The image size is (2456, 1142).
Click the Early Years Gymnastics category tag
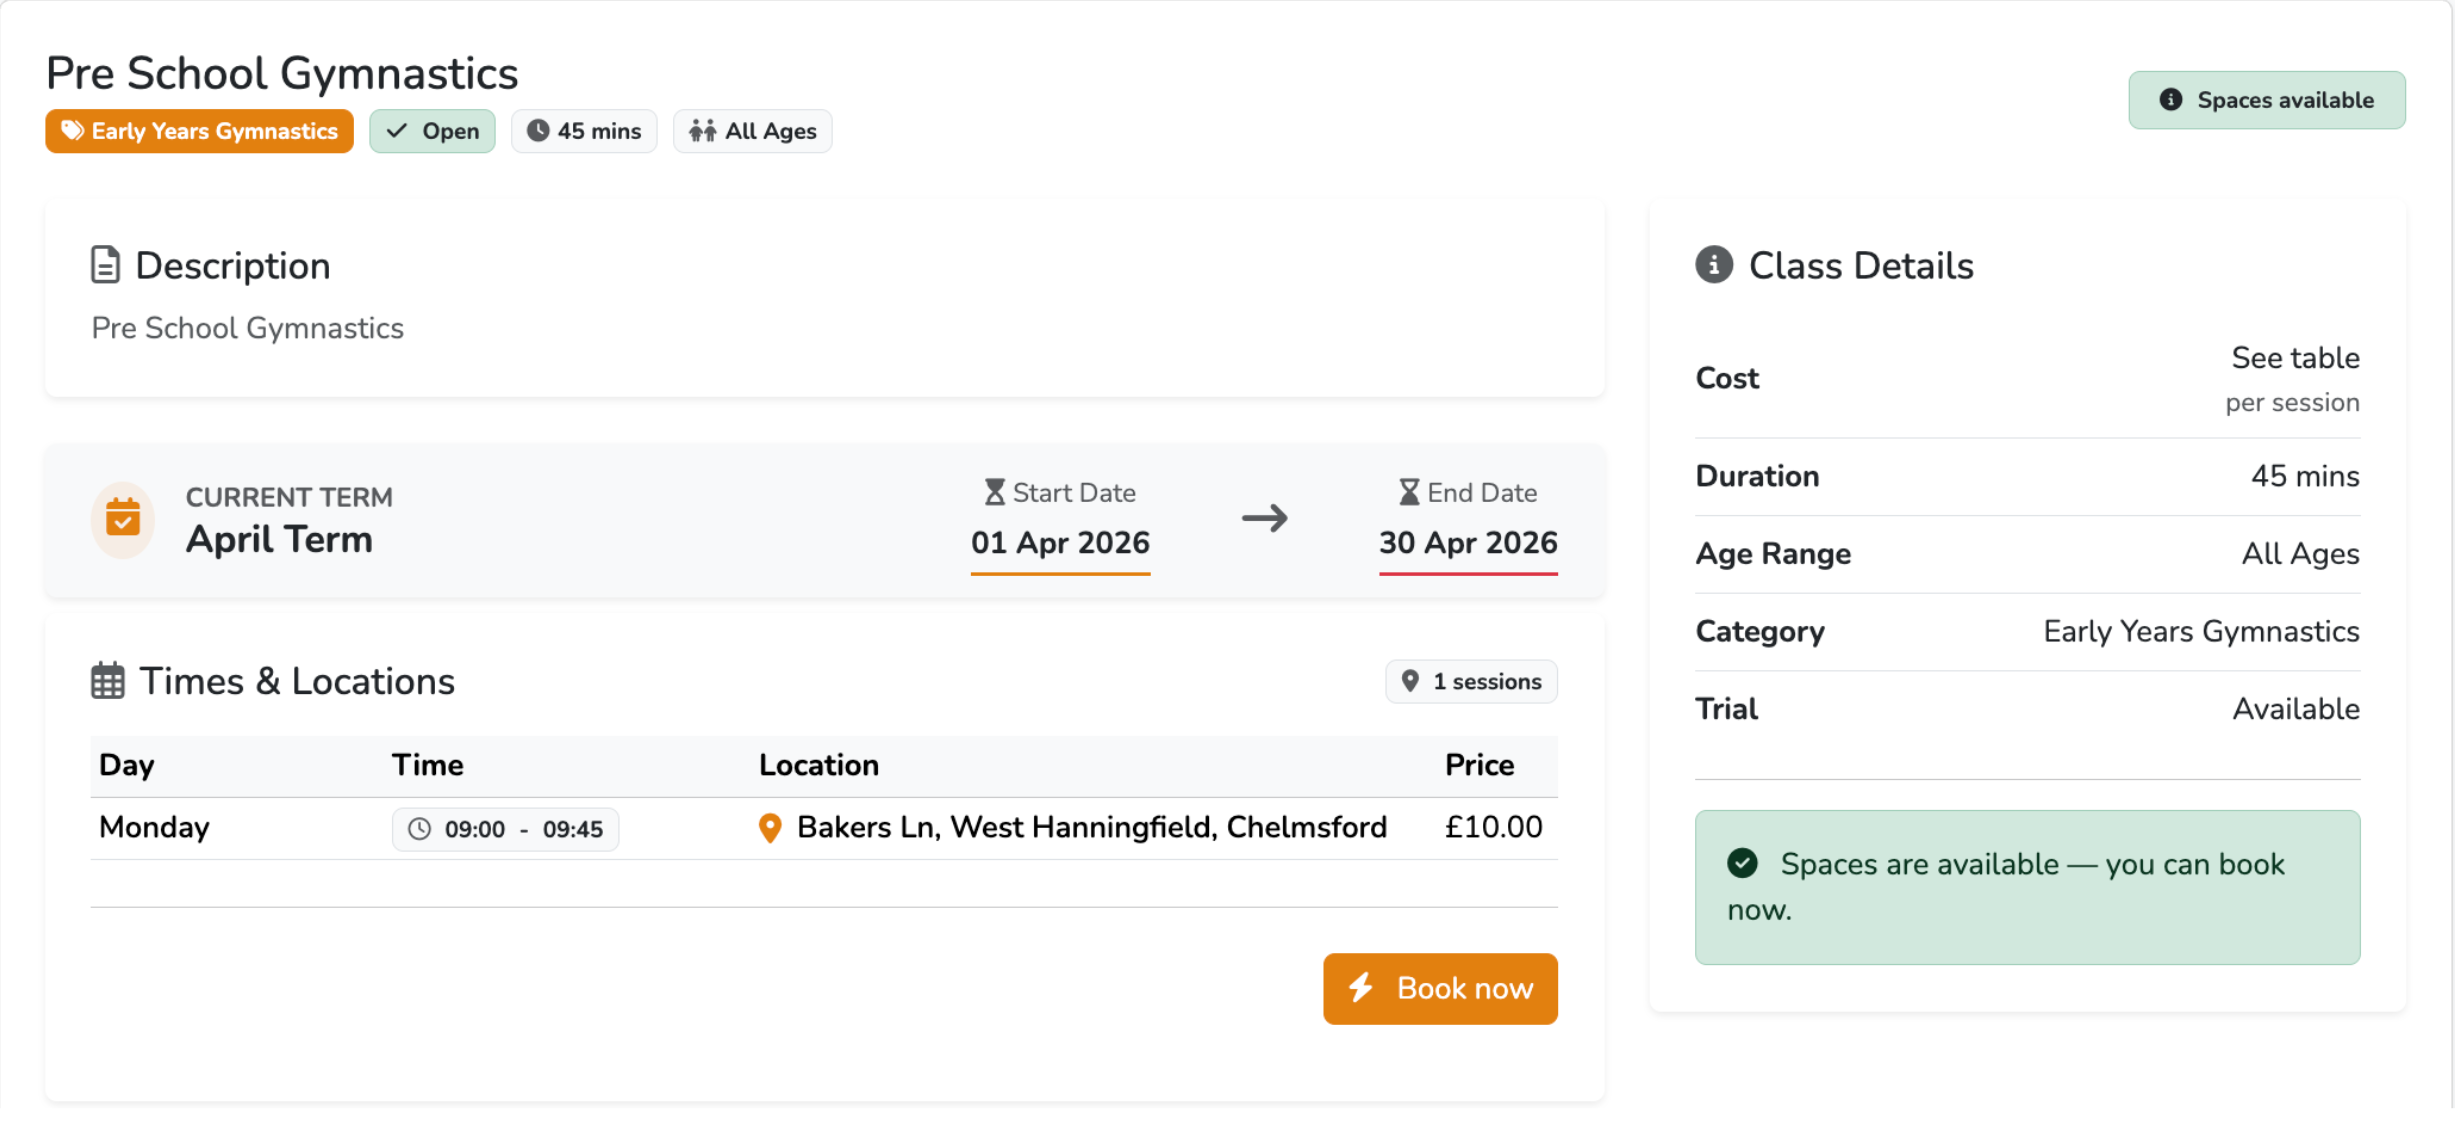pyautogui.click(x=199, y=131)
